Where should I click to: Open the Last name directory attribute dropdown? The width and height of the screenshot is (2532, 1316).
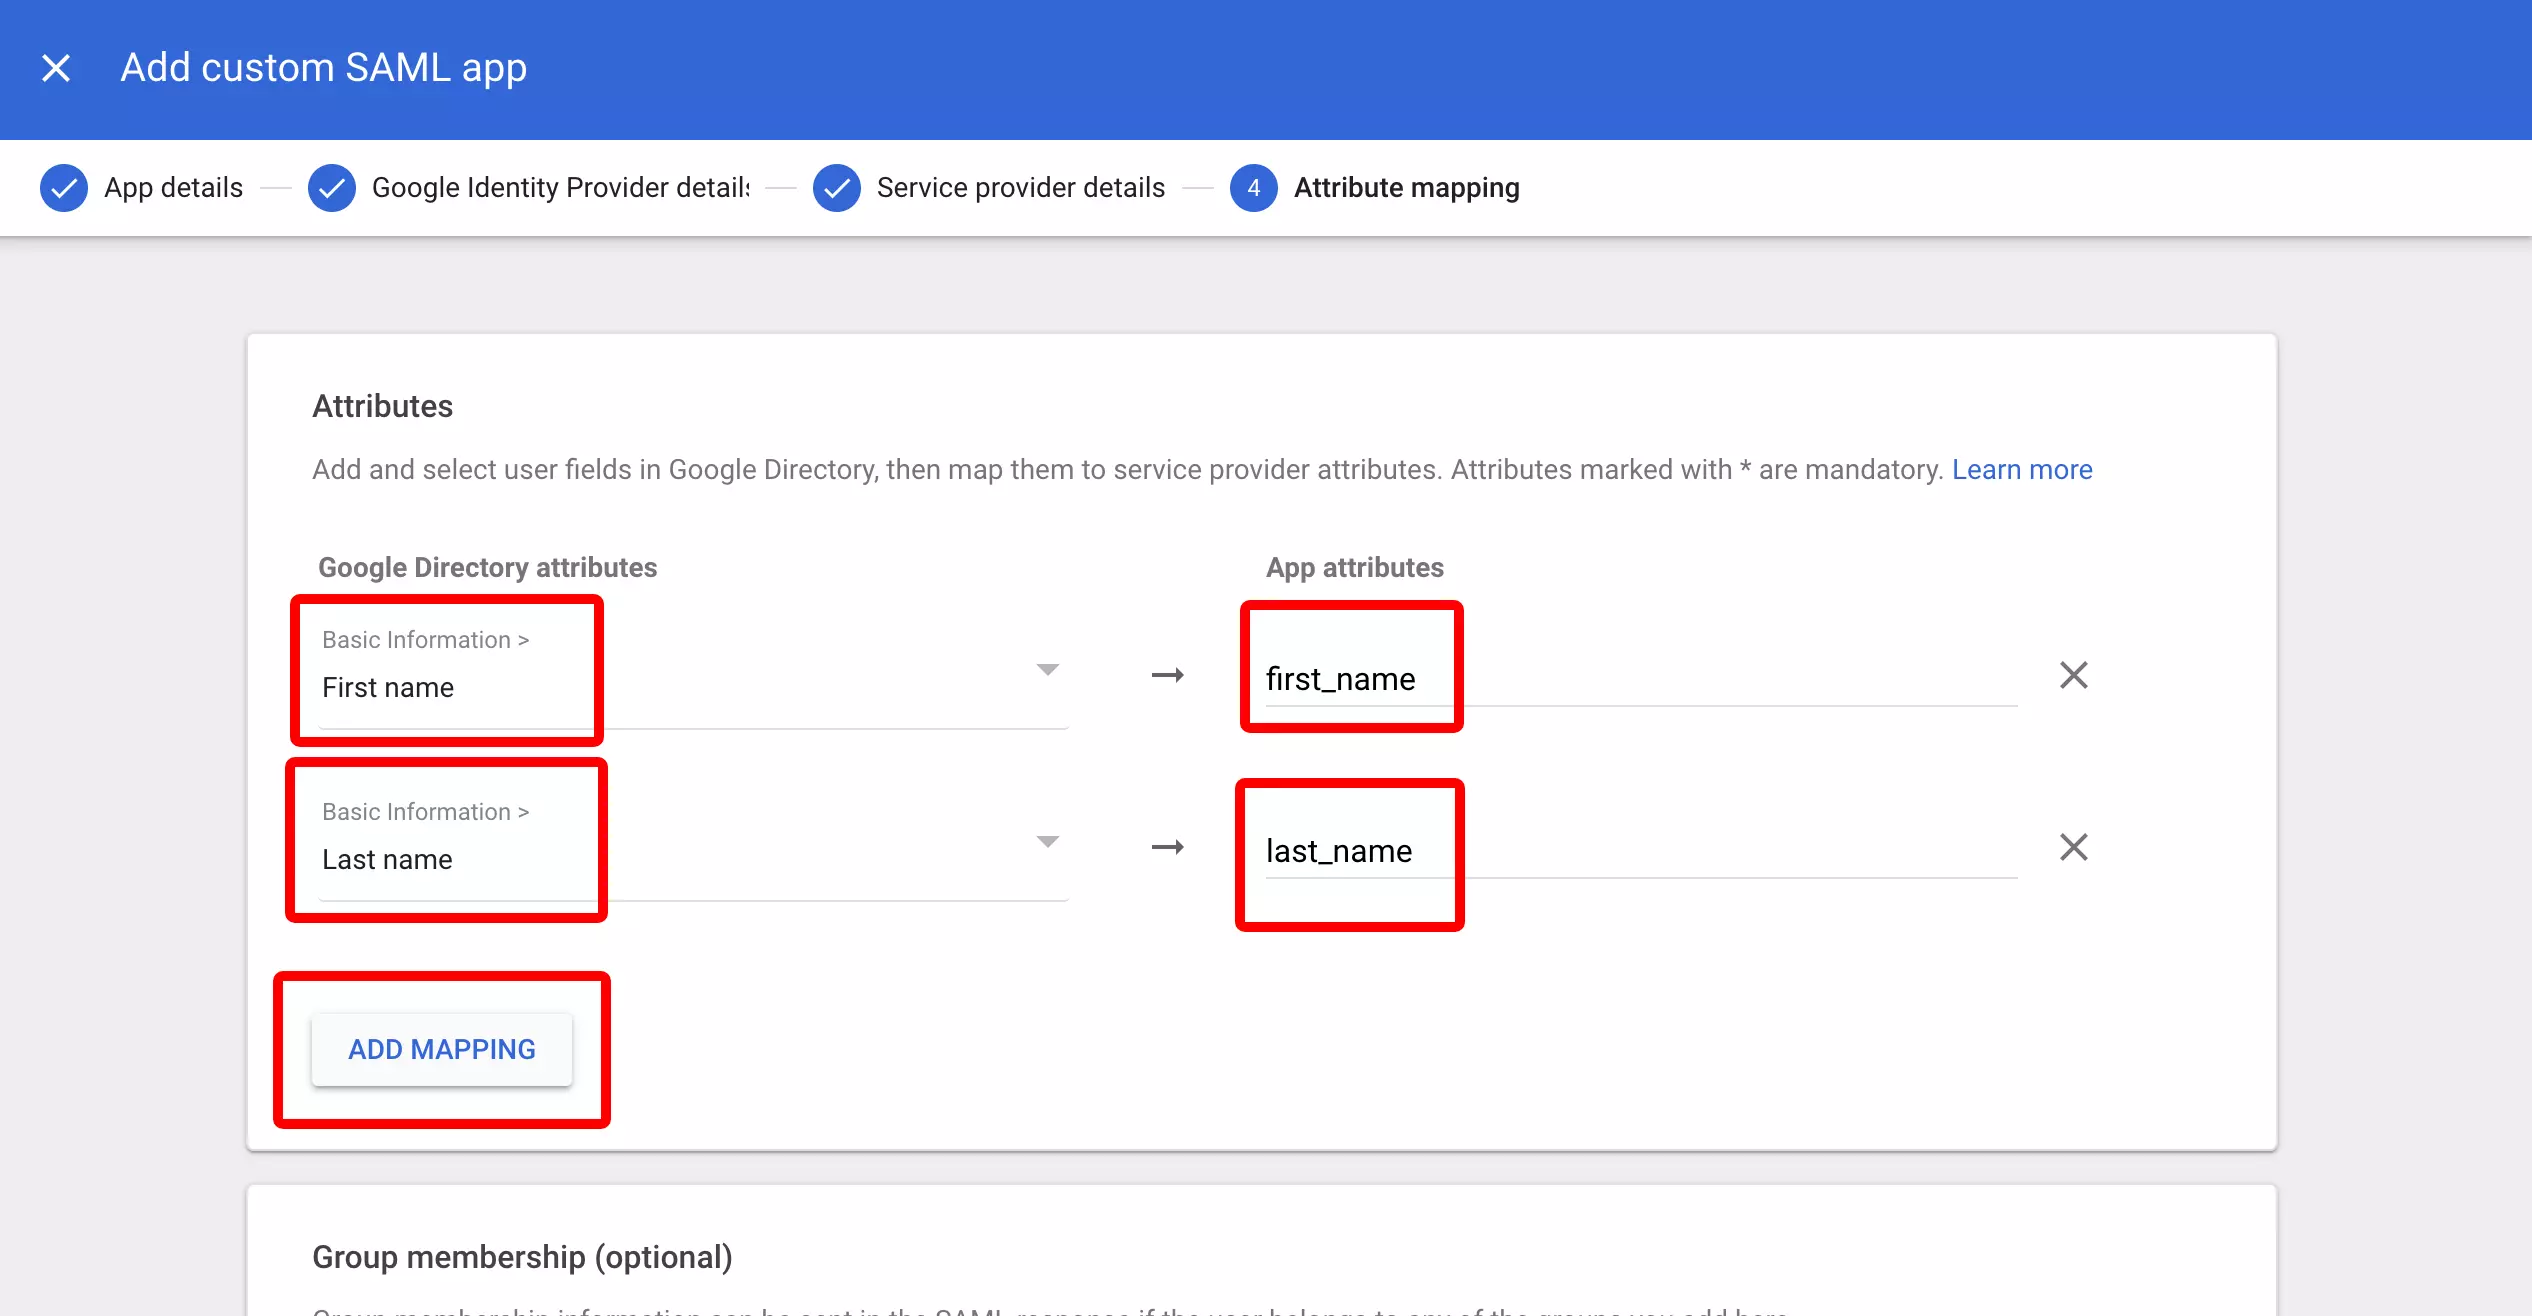[x=1047, y=842]
